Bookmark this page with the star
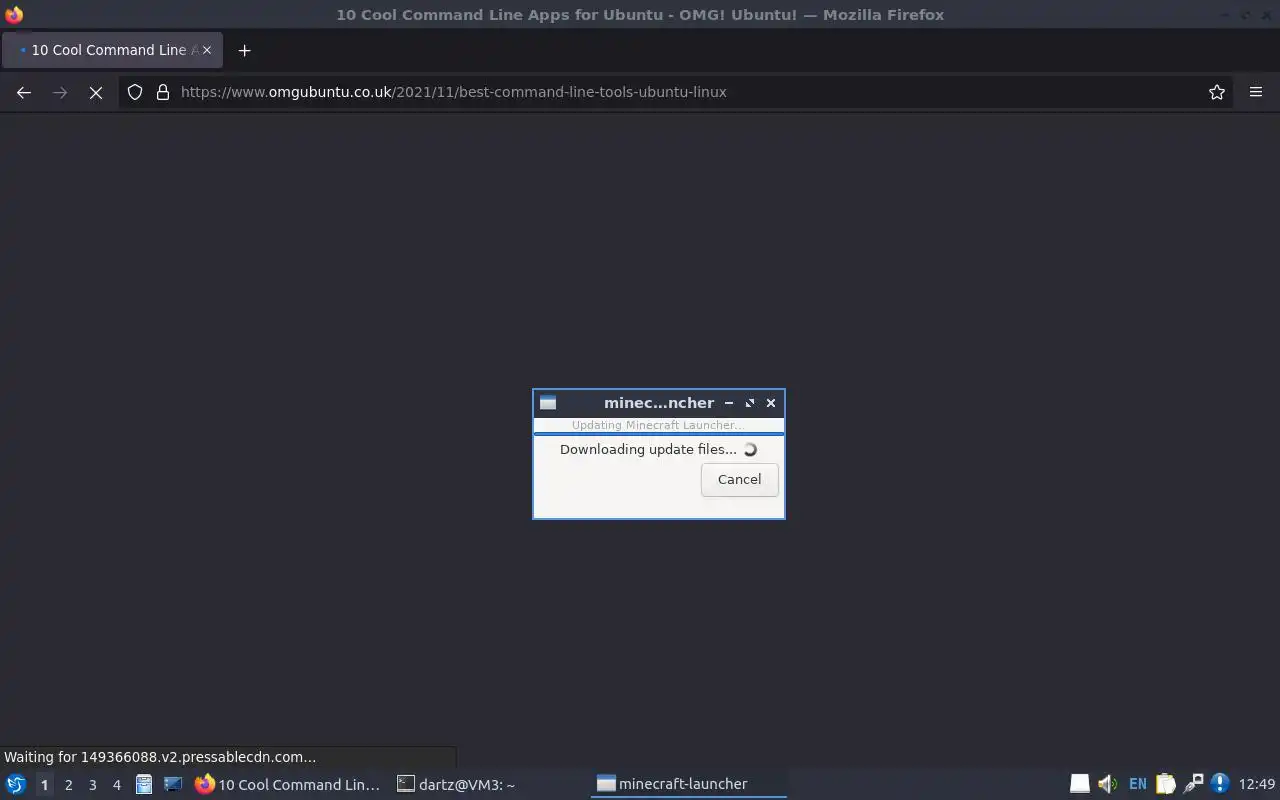Screen dimensions: 1280x800 click(x=1217, y=92)
